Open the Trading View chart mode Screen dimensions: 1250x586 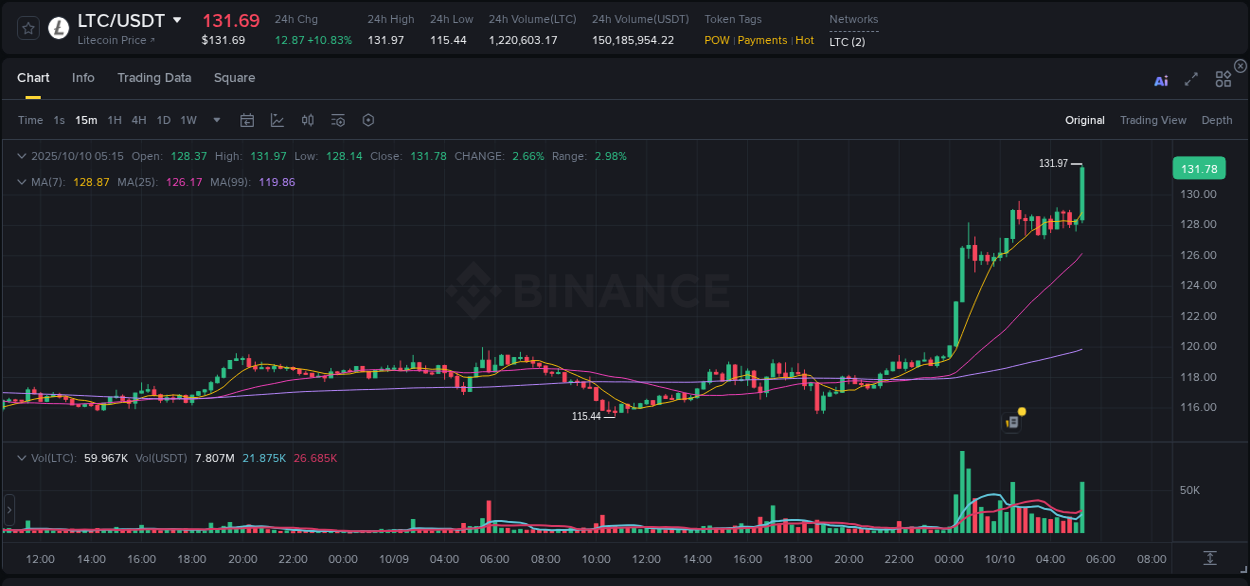click(x=1152, y=120)
